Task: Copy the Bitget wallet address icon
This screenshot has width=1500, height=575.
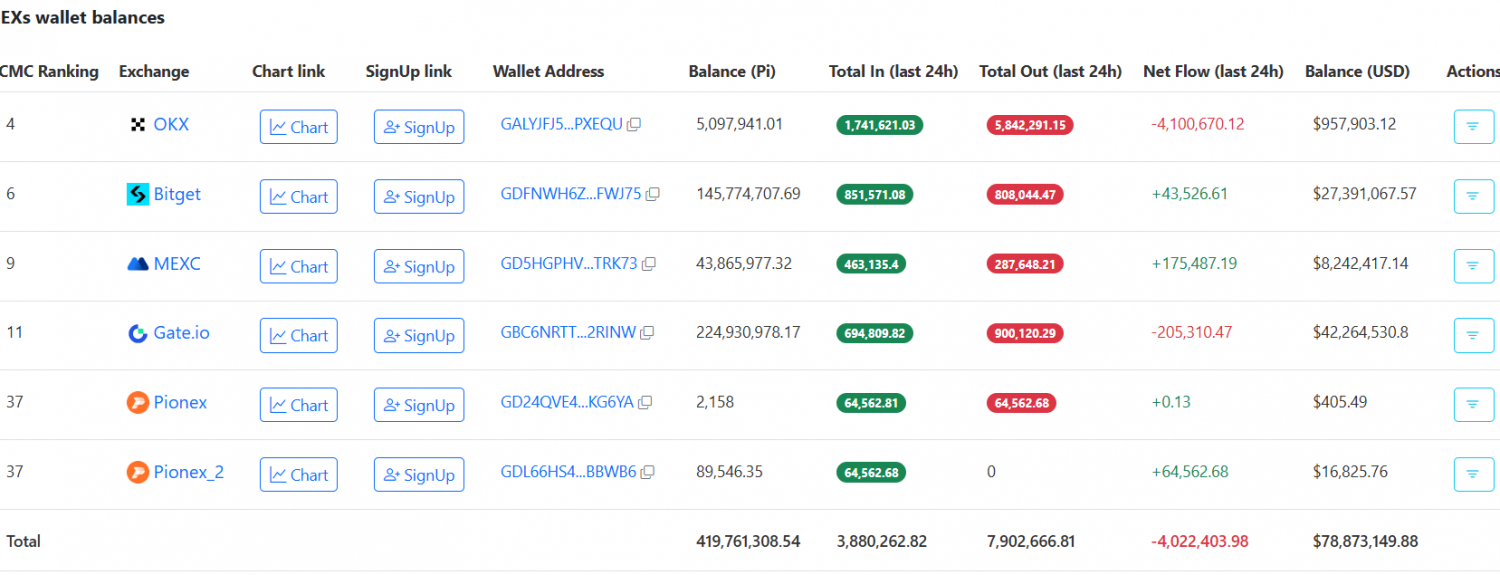Action: click(653, 195)
